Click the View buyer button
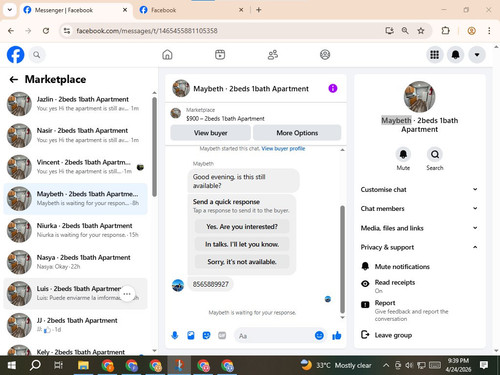 210,133
